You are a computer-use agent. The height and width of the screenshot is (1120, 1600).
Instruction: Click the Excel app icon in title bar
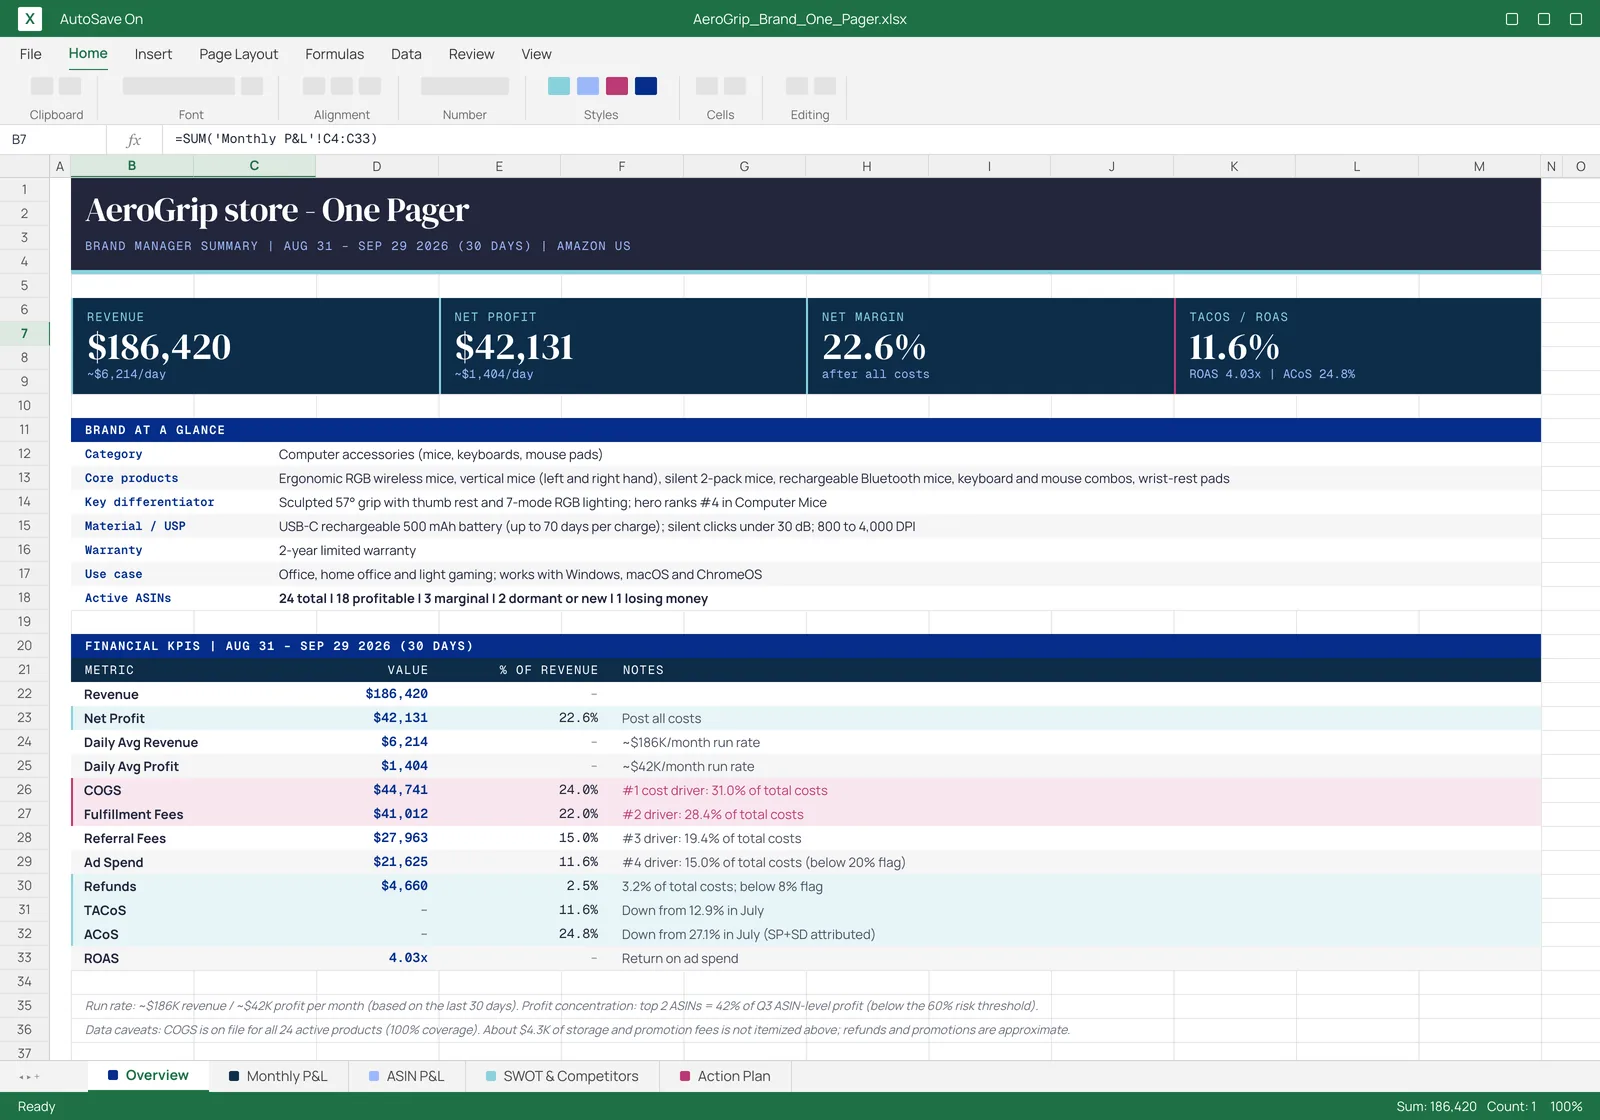click(30, 18)
